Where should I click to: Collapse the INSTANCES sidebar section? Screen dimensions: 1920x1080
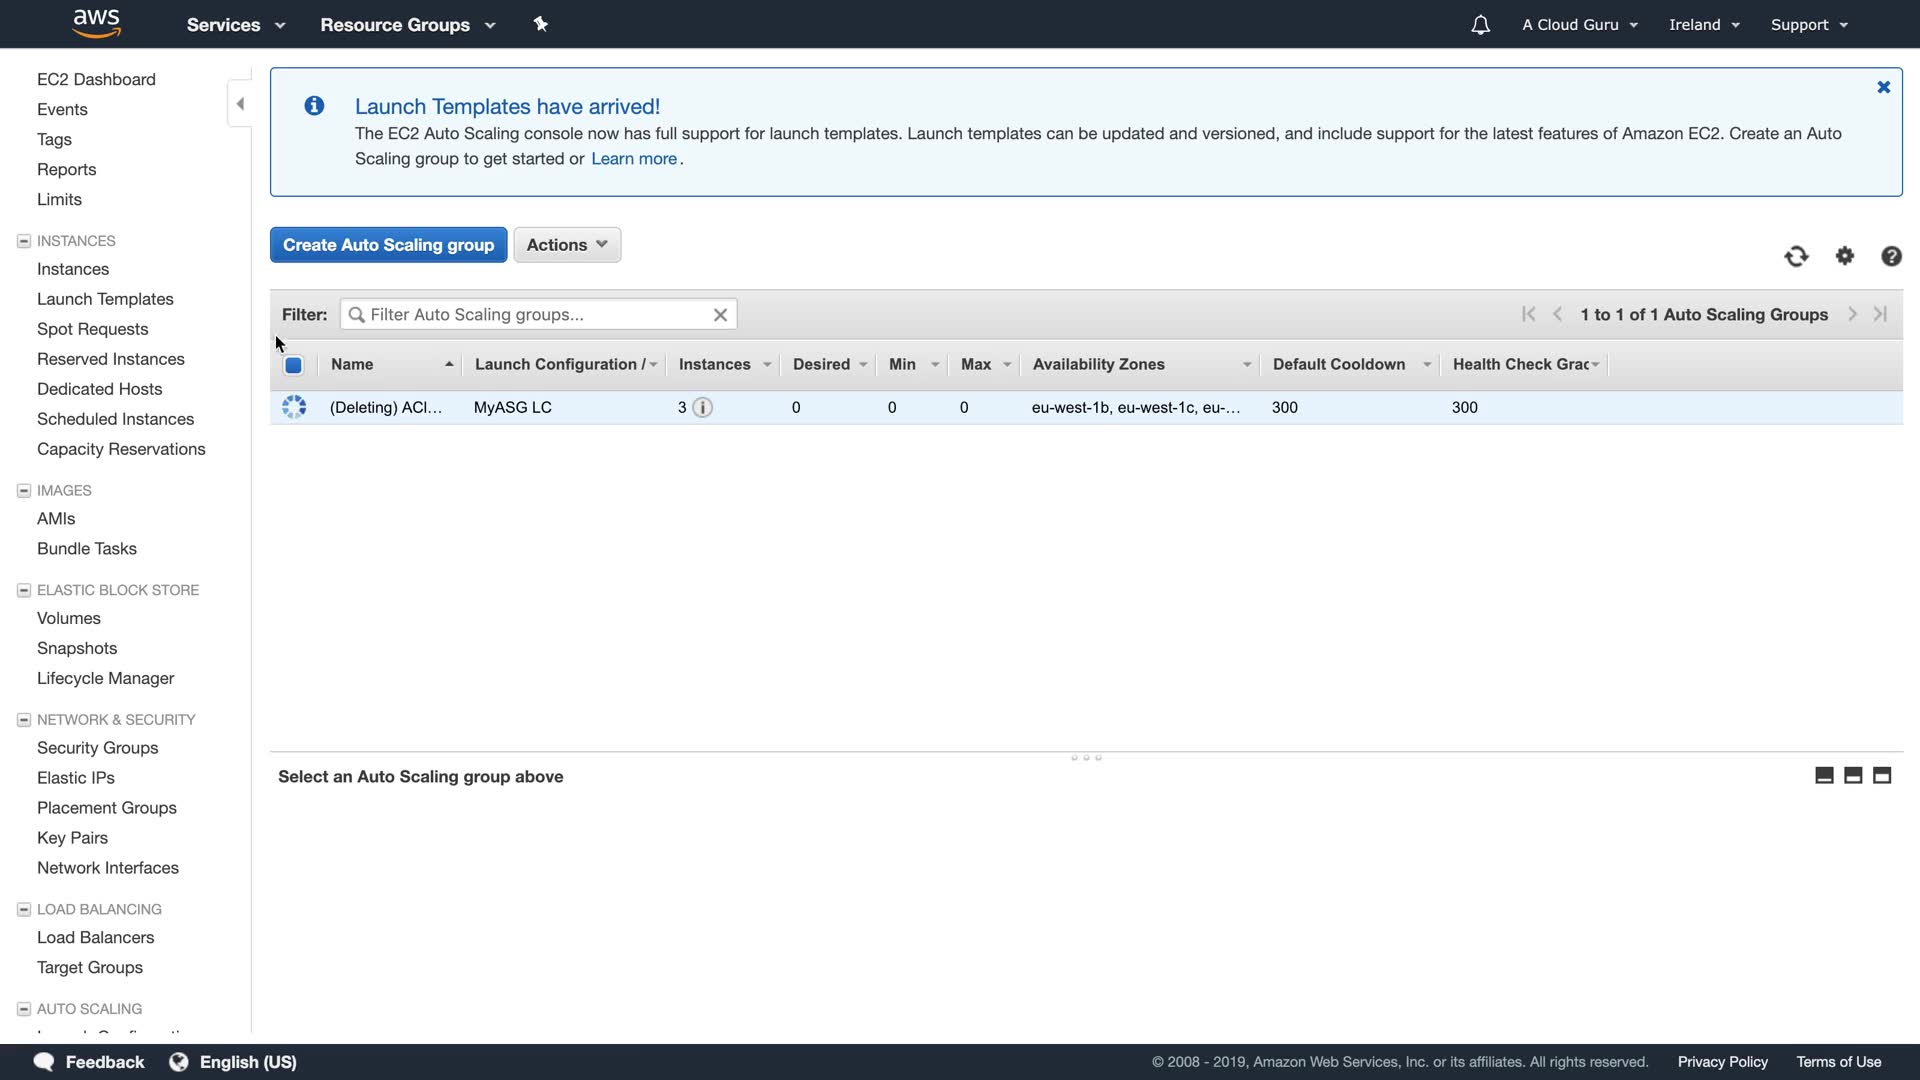(24, 241)
